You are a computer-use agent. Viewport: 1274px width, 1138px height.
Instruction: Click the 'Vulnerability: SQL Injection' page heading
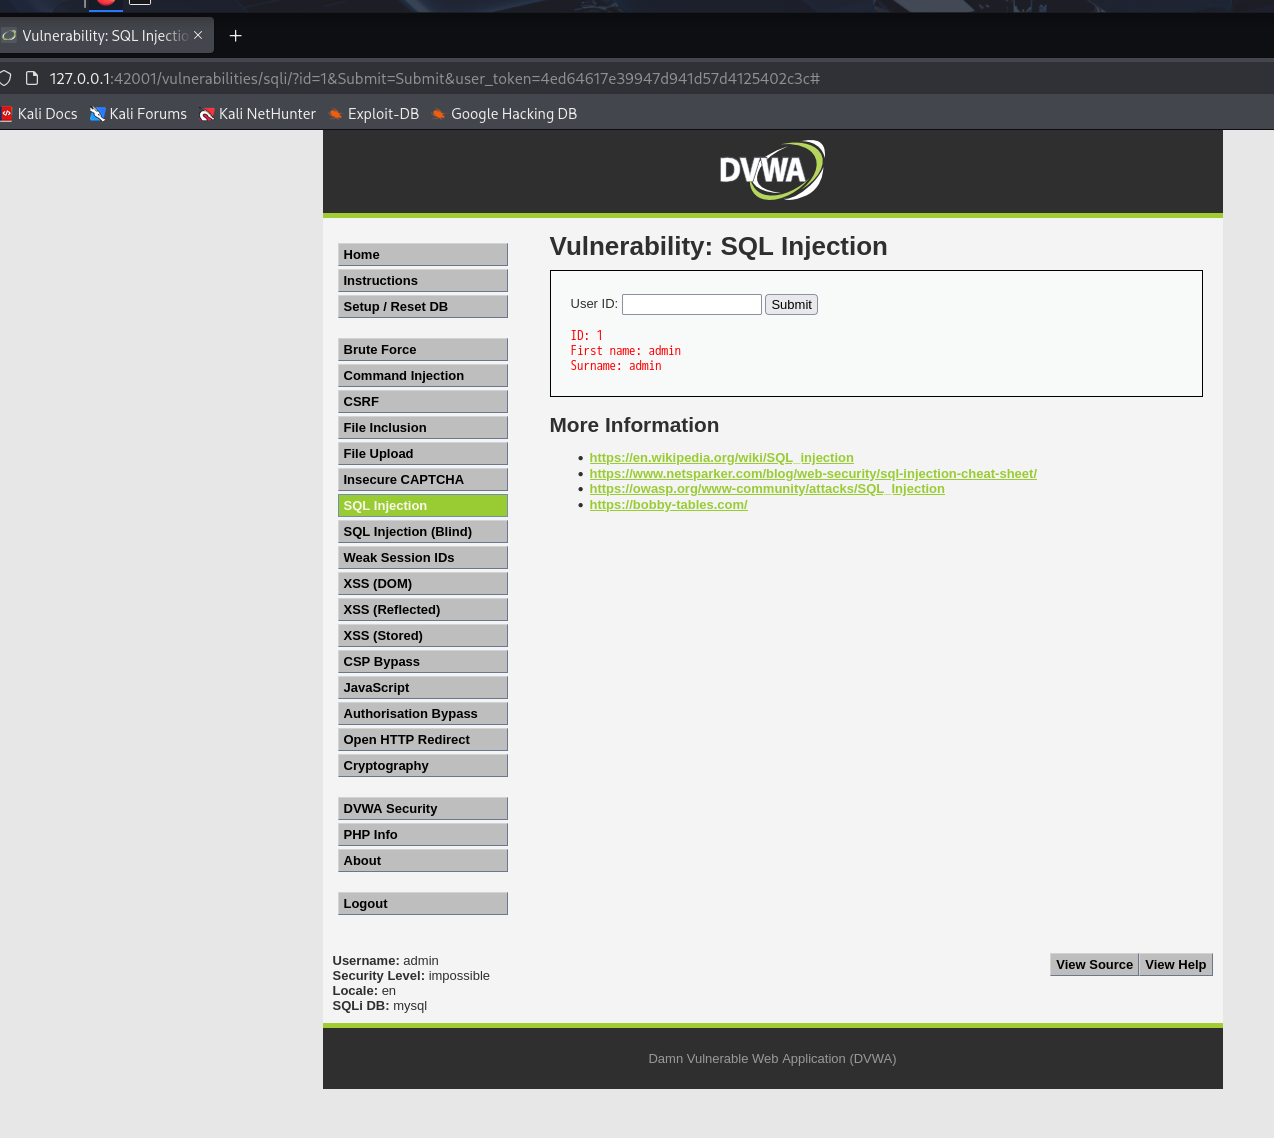[x=718, y=246]
